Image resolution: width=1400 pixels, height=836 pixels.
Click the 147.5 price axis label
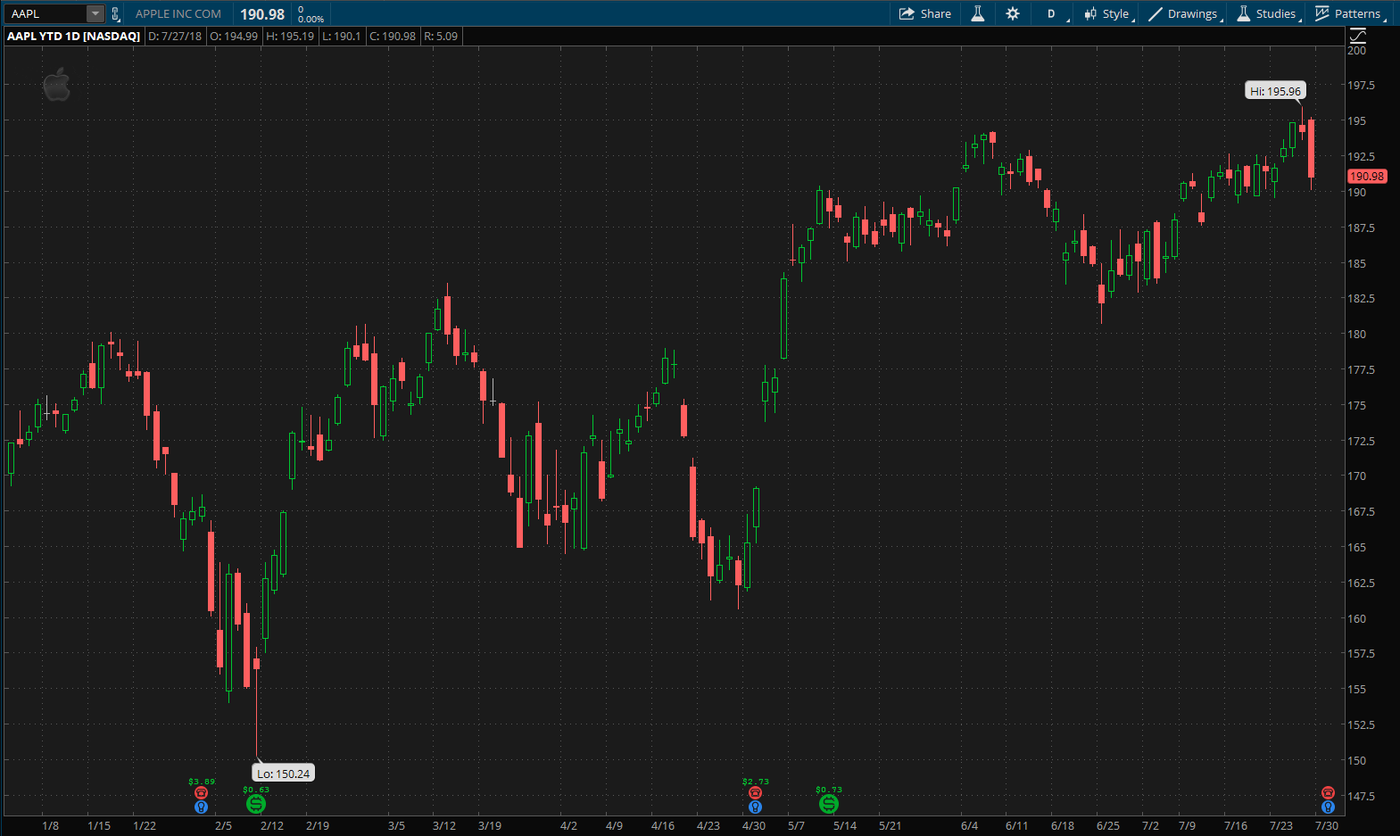pos(1361,796)
